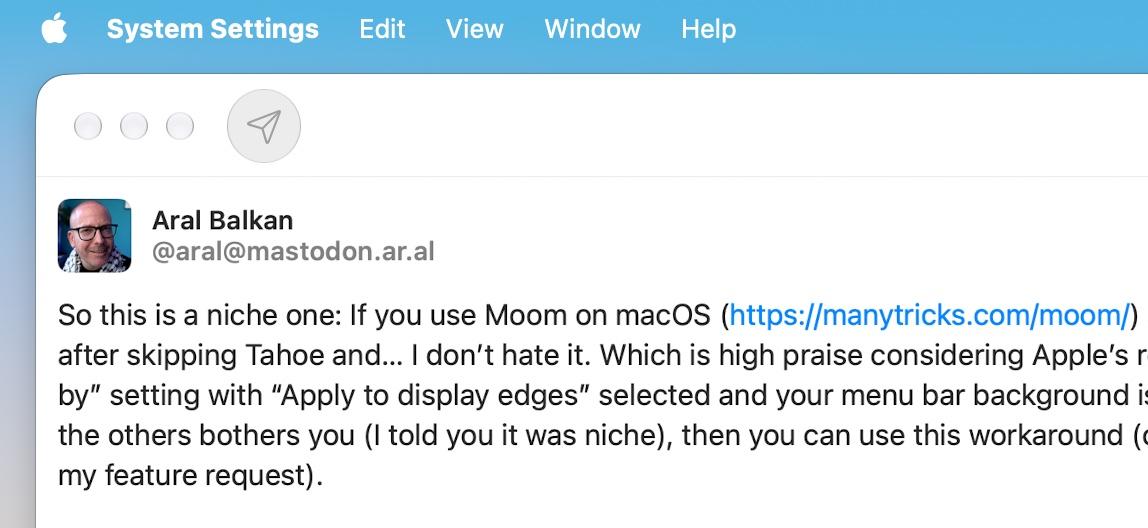Open the Apple menu

[x=54, y=29]
